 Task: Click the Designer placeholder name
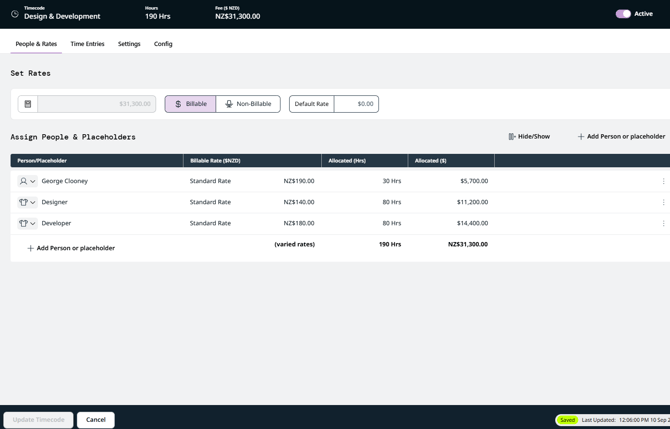coord(54,202)
